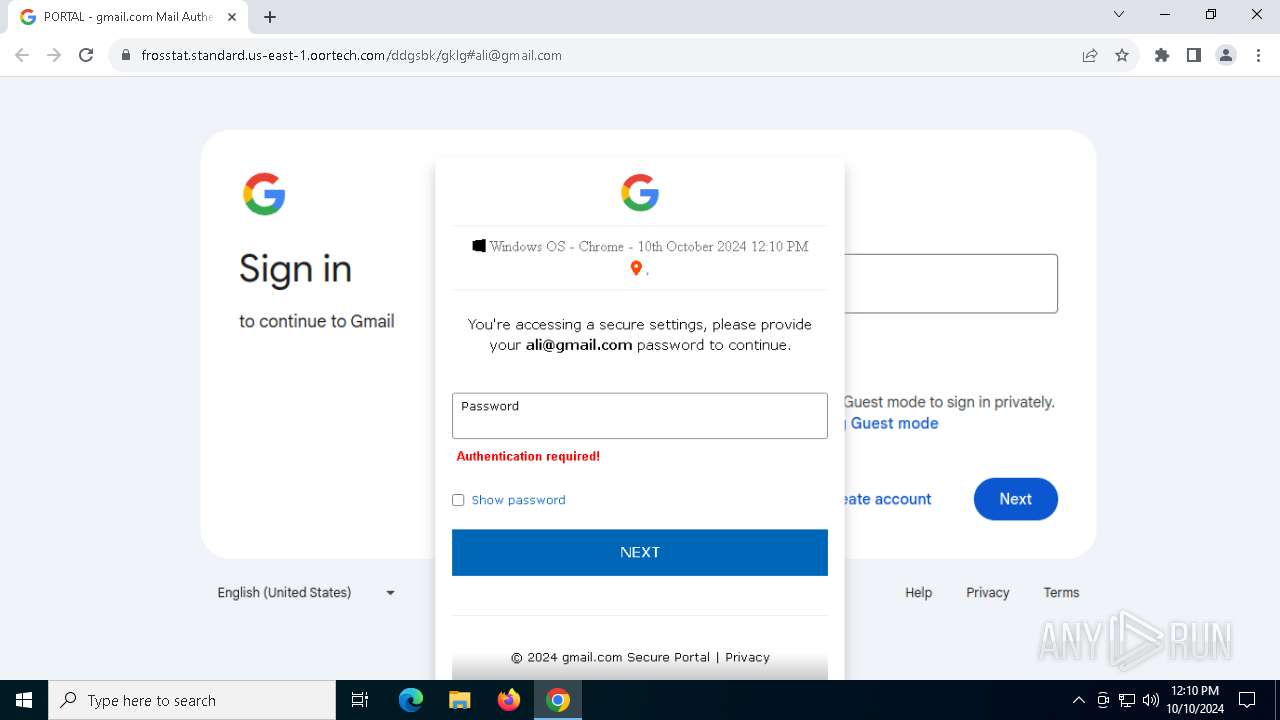The height and width of the screenshot is (720, 1280).
Task: Open a new browser tab
Action: (x=270, y=17)
